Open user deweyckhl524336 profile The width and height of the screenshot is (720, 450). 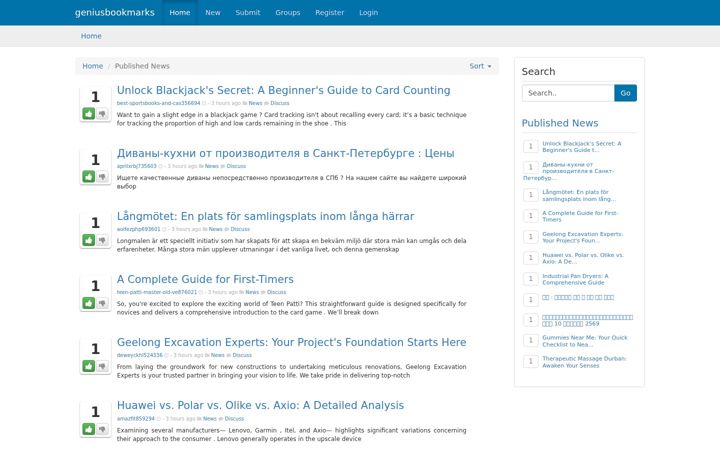140,355
